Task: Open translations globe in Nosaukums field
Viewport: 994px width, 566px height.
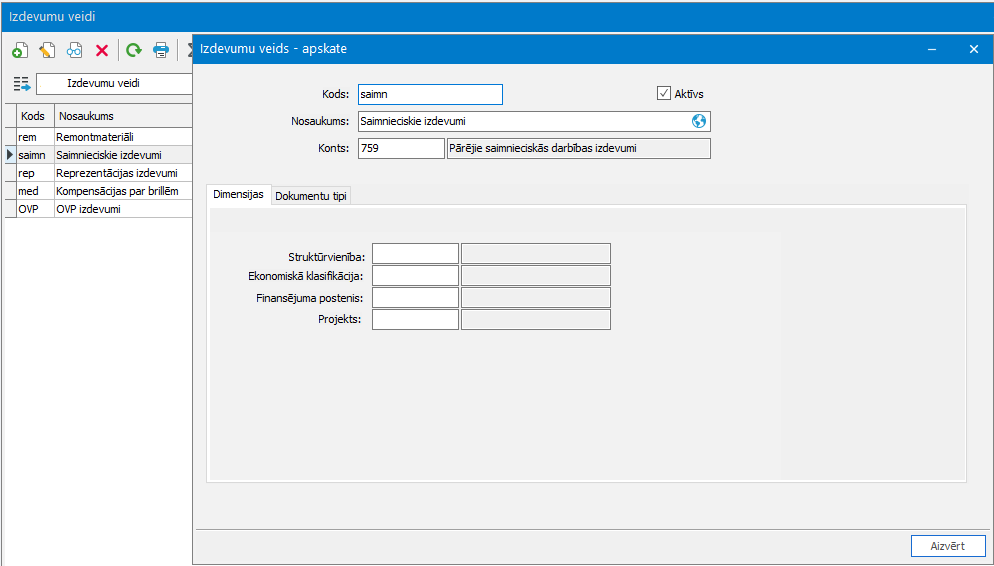Action: tap(699, 121)
